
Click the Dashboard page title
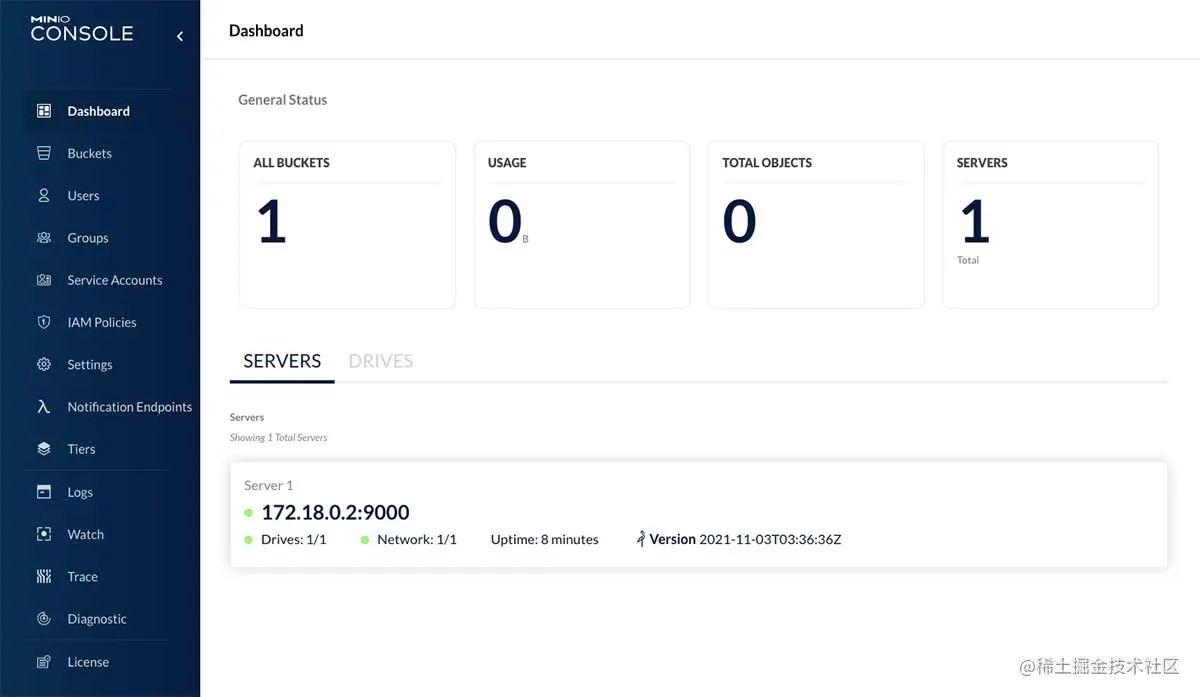tap(266, 31)
